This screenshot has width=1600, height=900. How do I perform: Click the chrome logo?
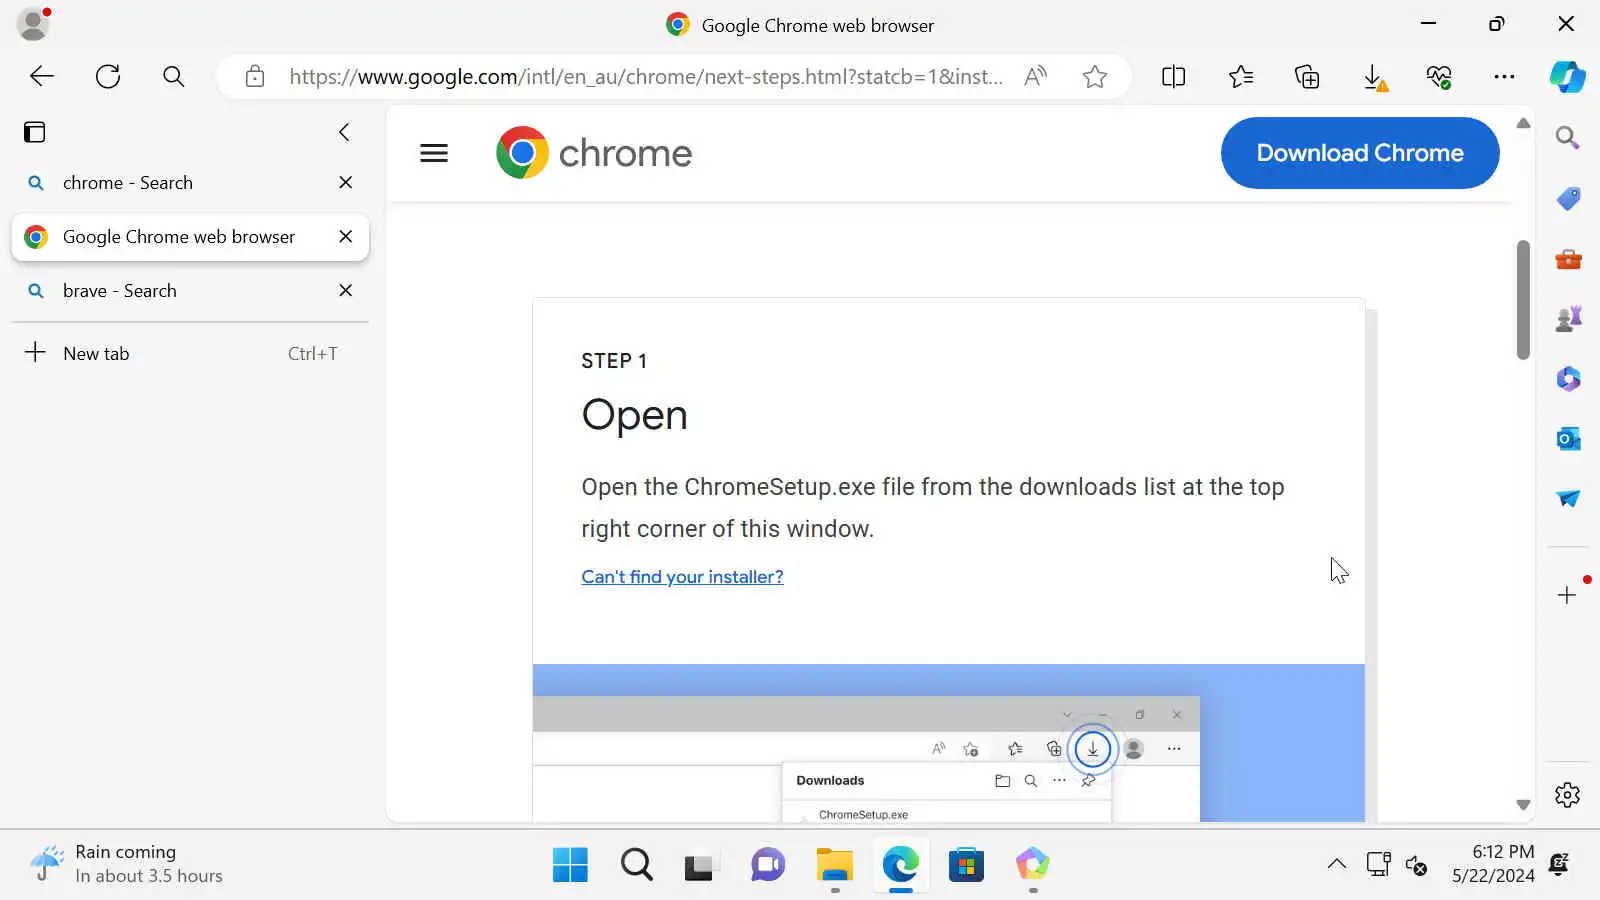coord(594,153)
